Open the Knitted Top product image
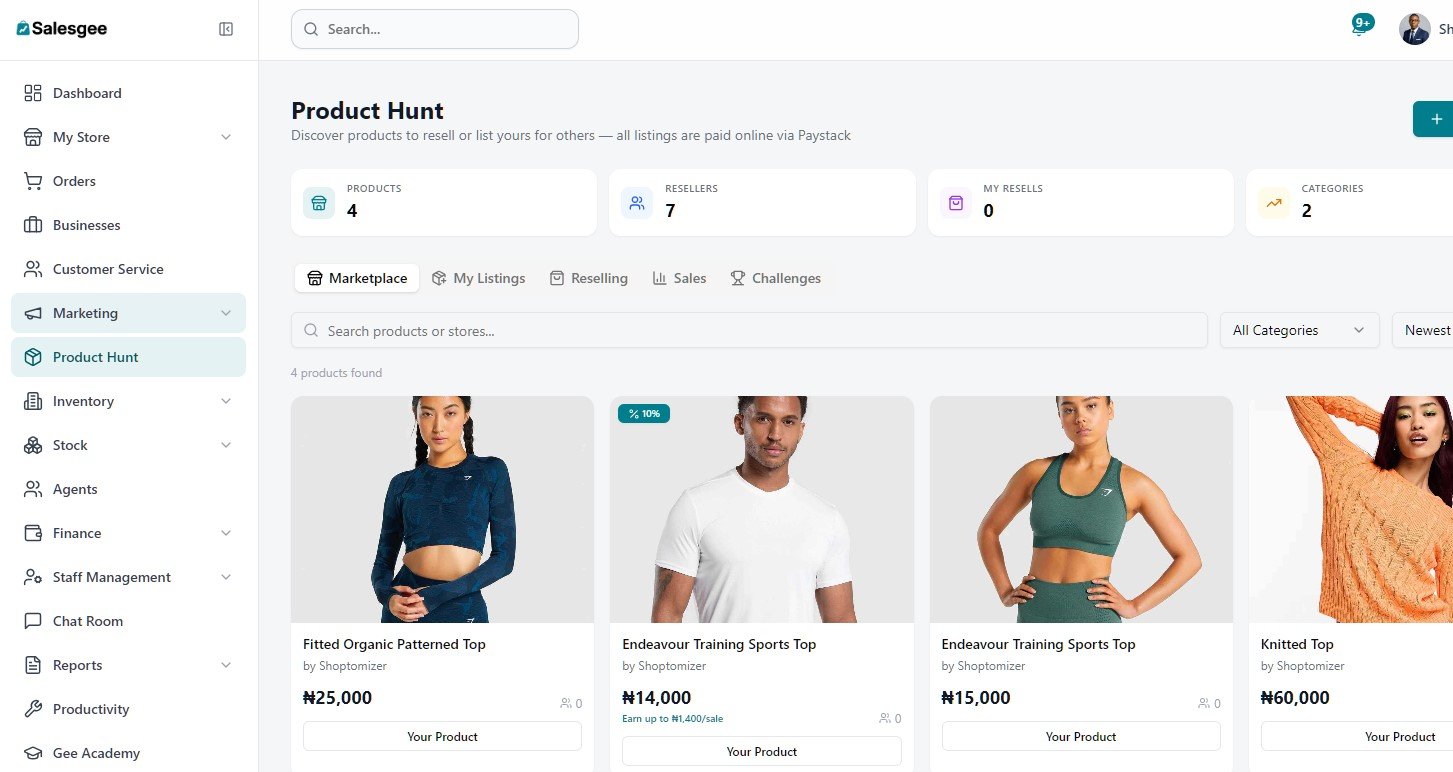Viewport: 1453px width, 772px height. click(x=1350, y=509)
